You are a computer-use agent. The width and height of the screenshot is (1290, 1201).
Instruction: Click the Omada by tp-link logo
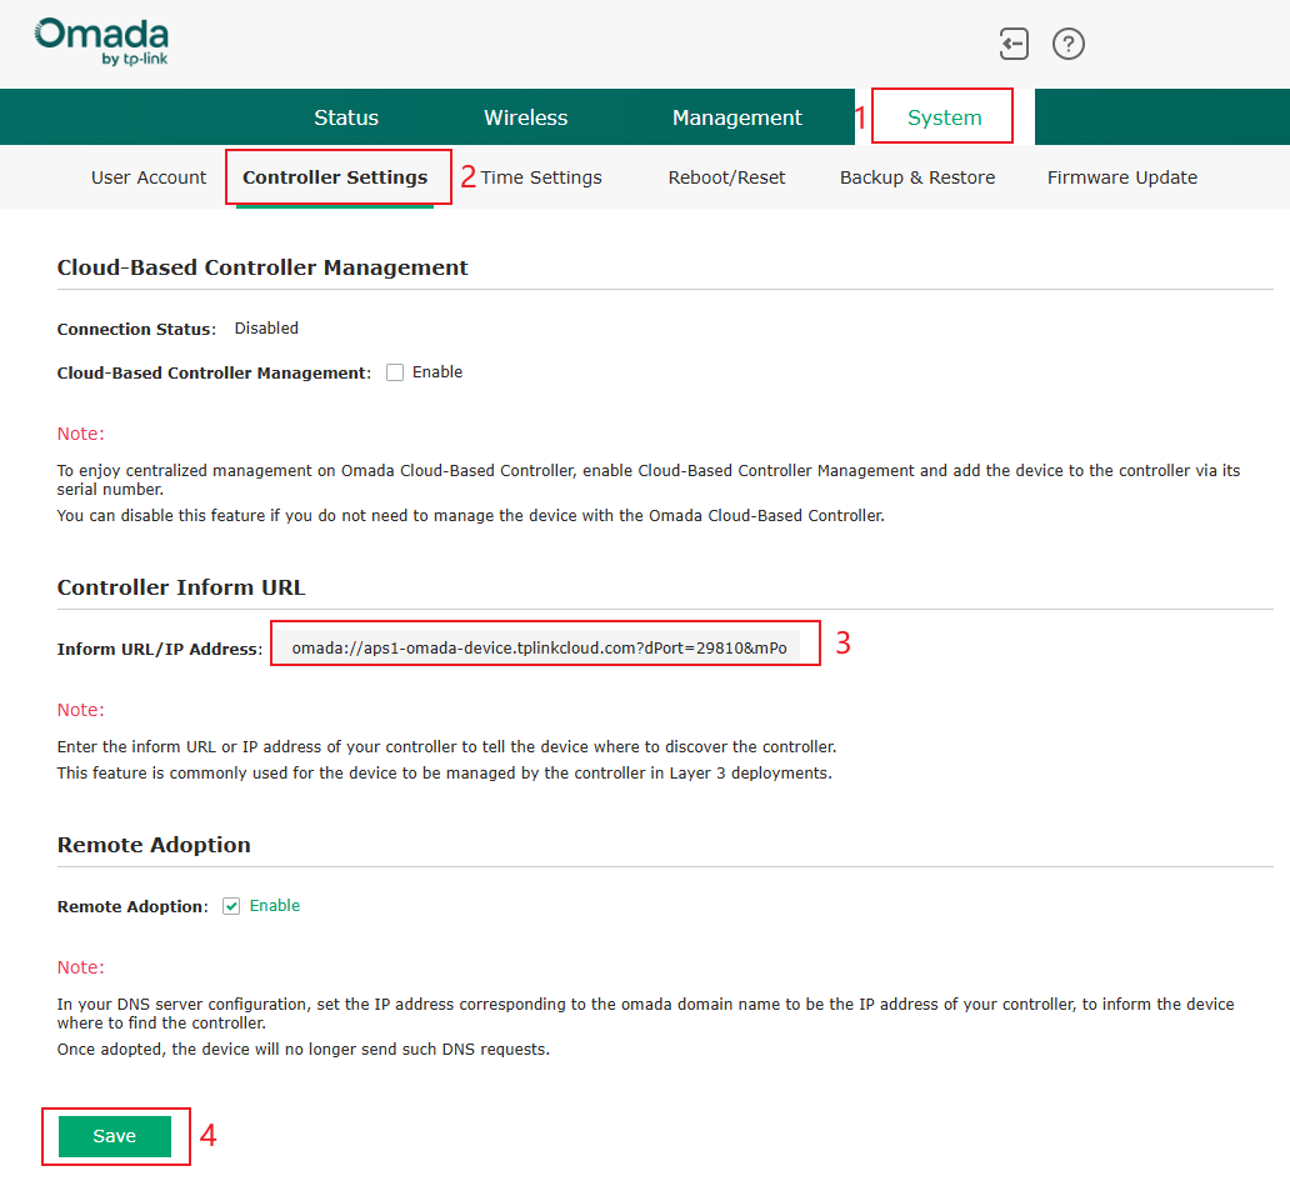(101, 42)
